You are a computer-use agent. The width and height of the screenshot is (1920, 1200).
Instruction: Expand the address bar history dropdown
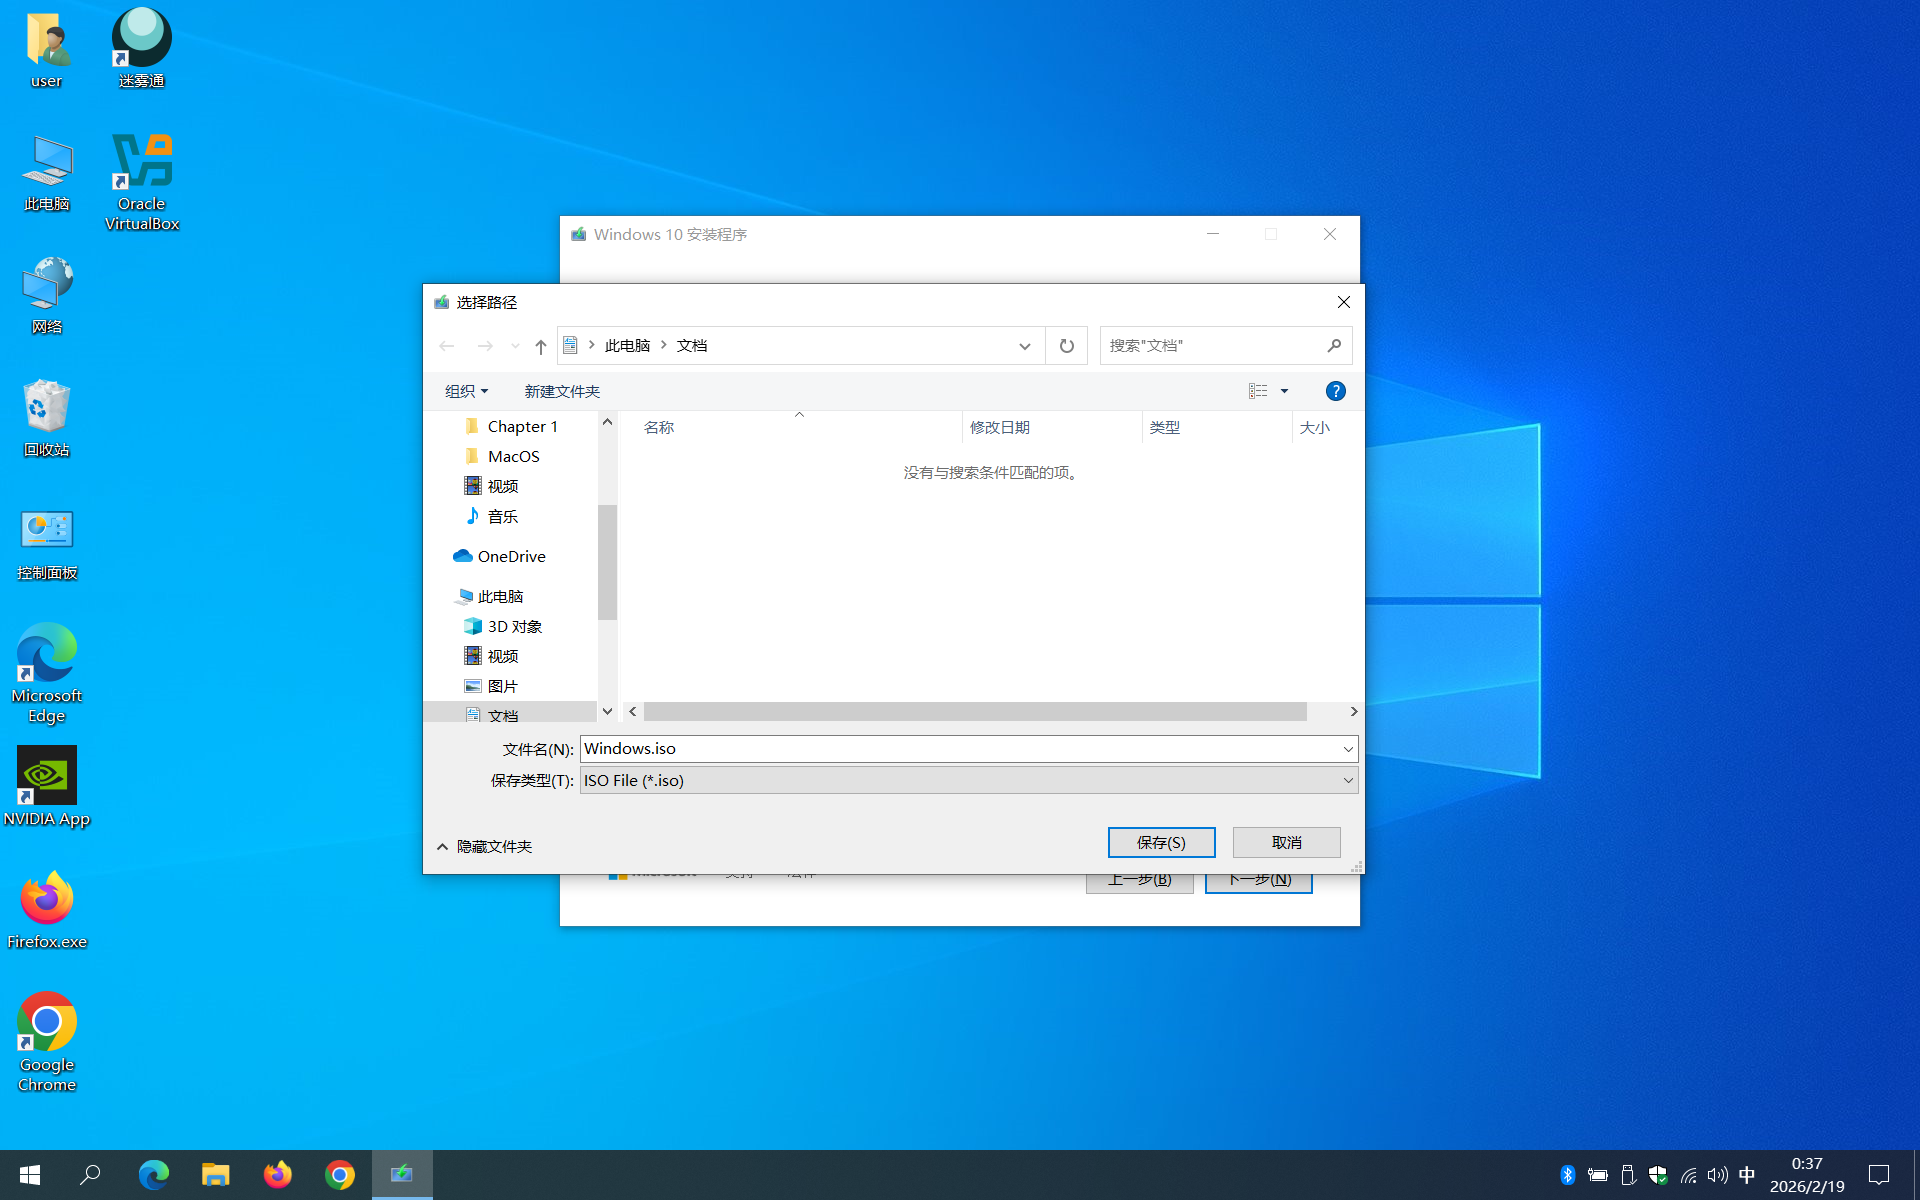tap(1024, 346)
